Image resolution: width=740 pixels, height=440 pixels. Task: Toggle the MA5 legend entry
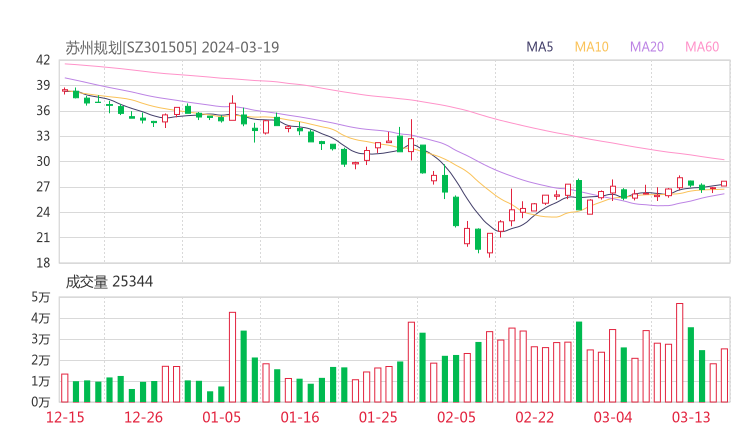coord(540,47)
